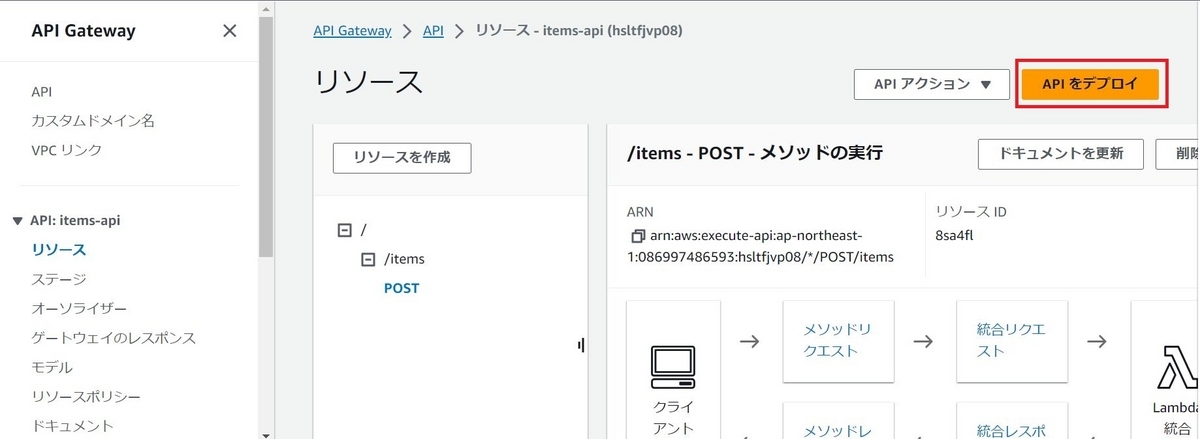This screenshot has height=439, width=1200.
Task: Click the リソースを作成 button
Action: [x=402, y=157]
